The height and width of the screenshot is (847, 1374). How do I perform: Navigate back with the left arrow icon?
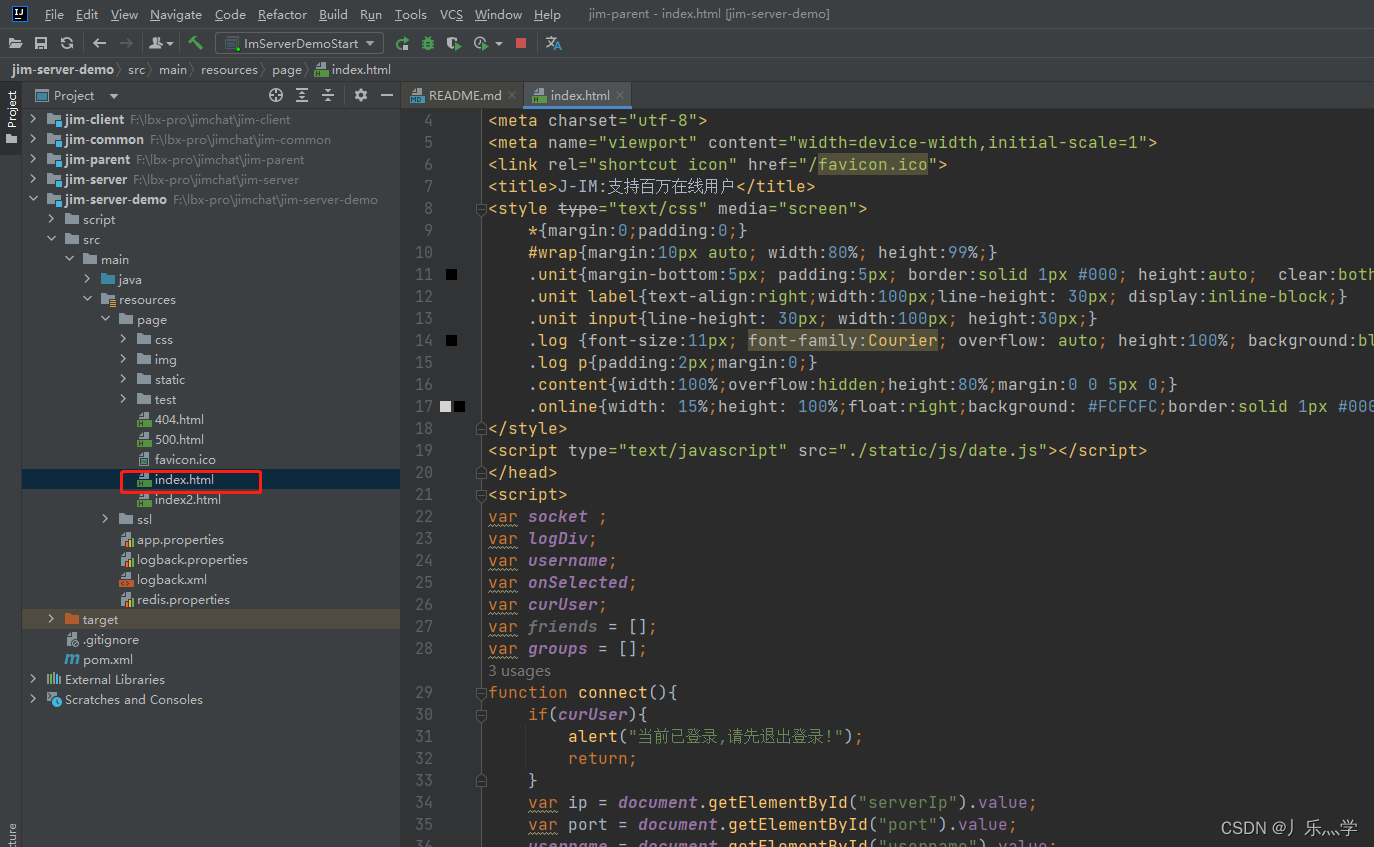[99, 43]
